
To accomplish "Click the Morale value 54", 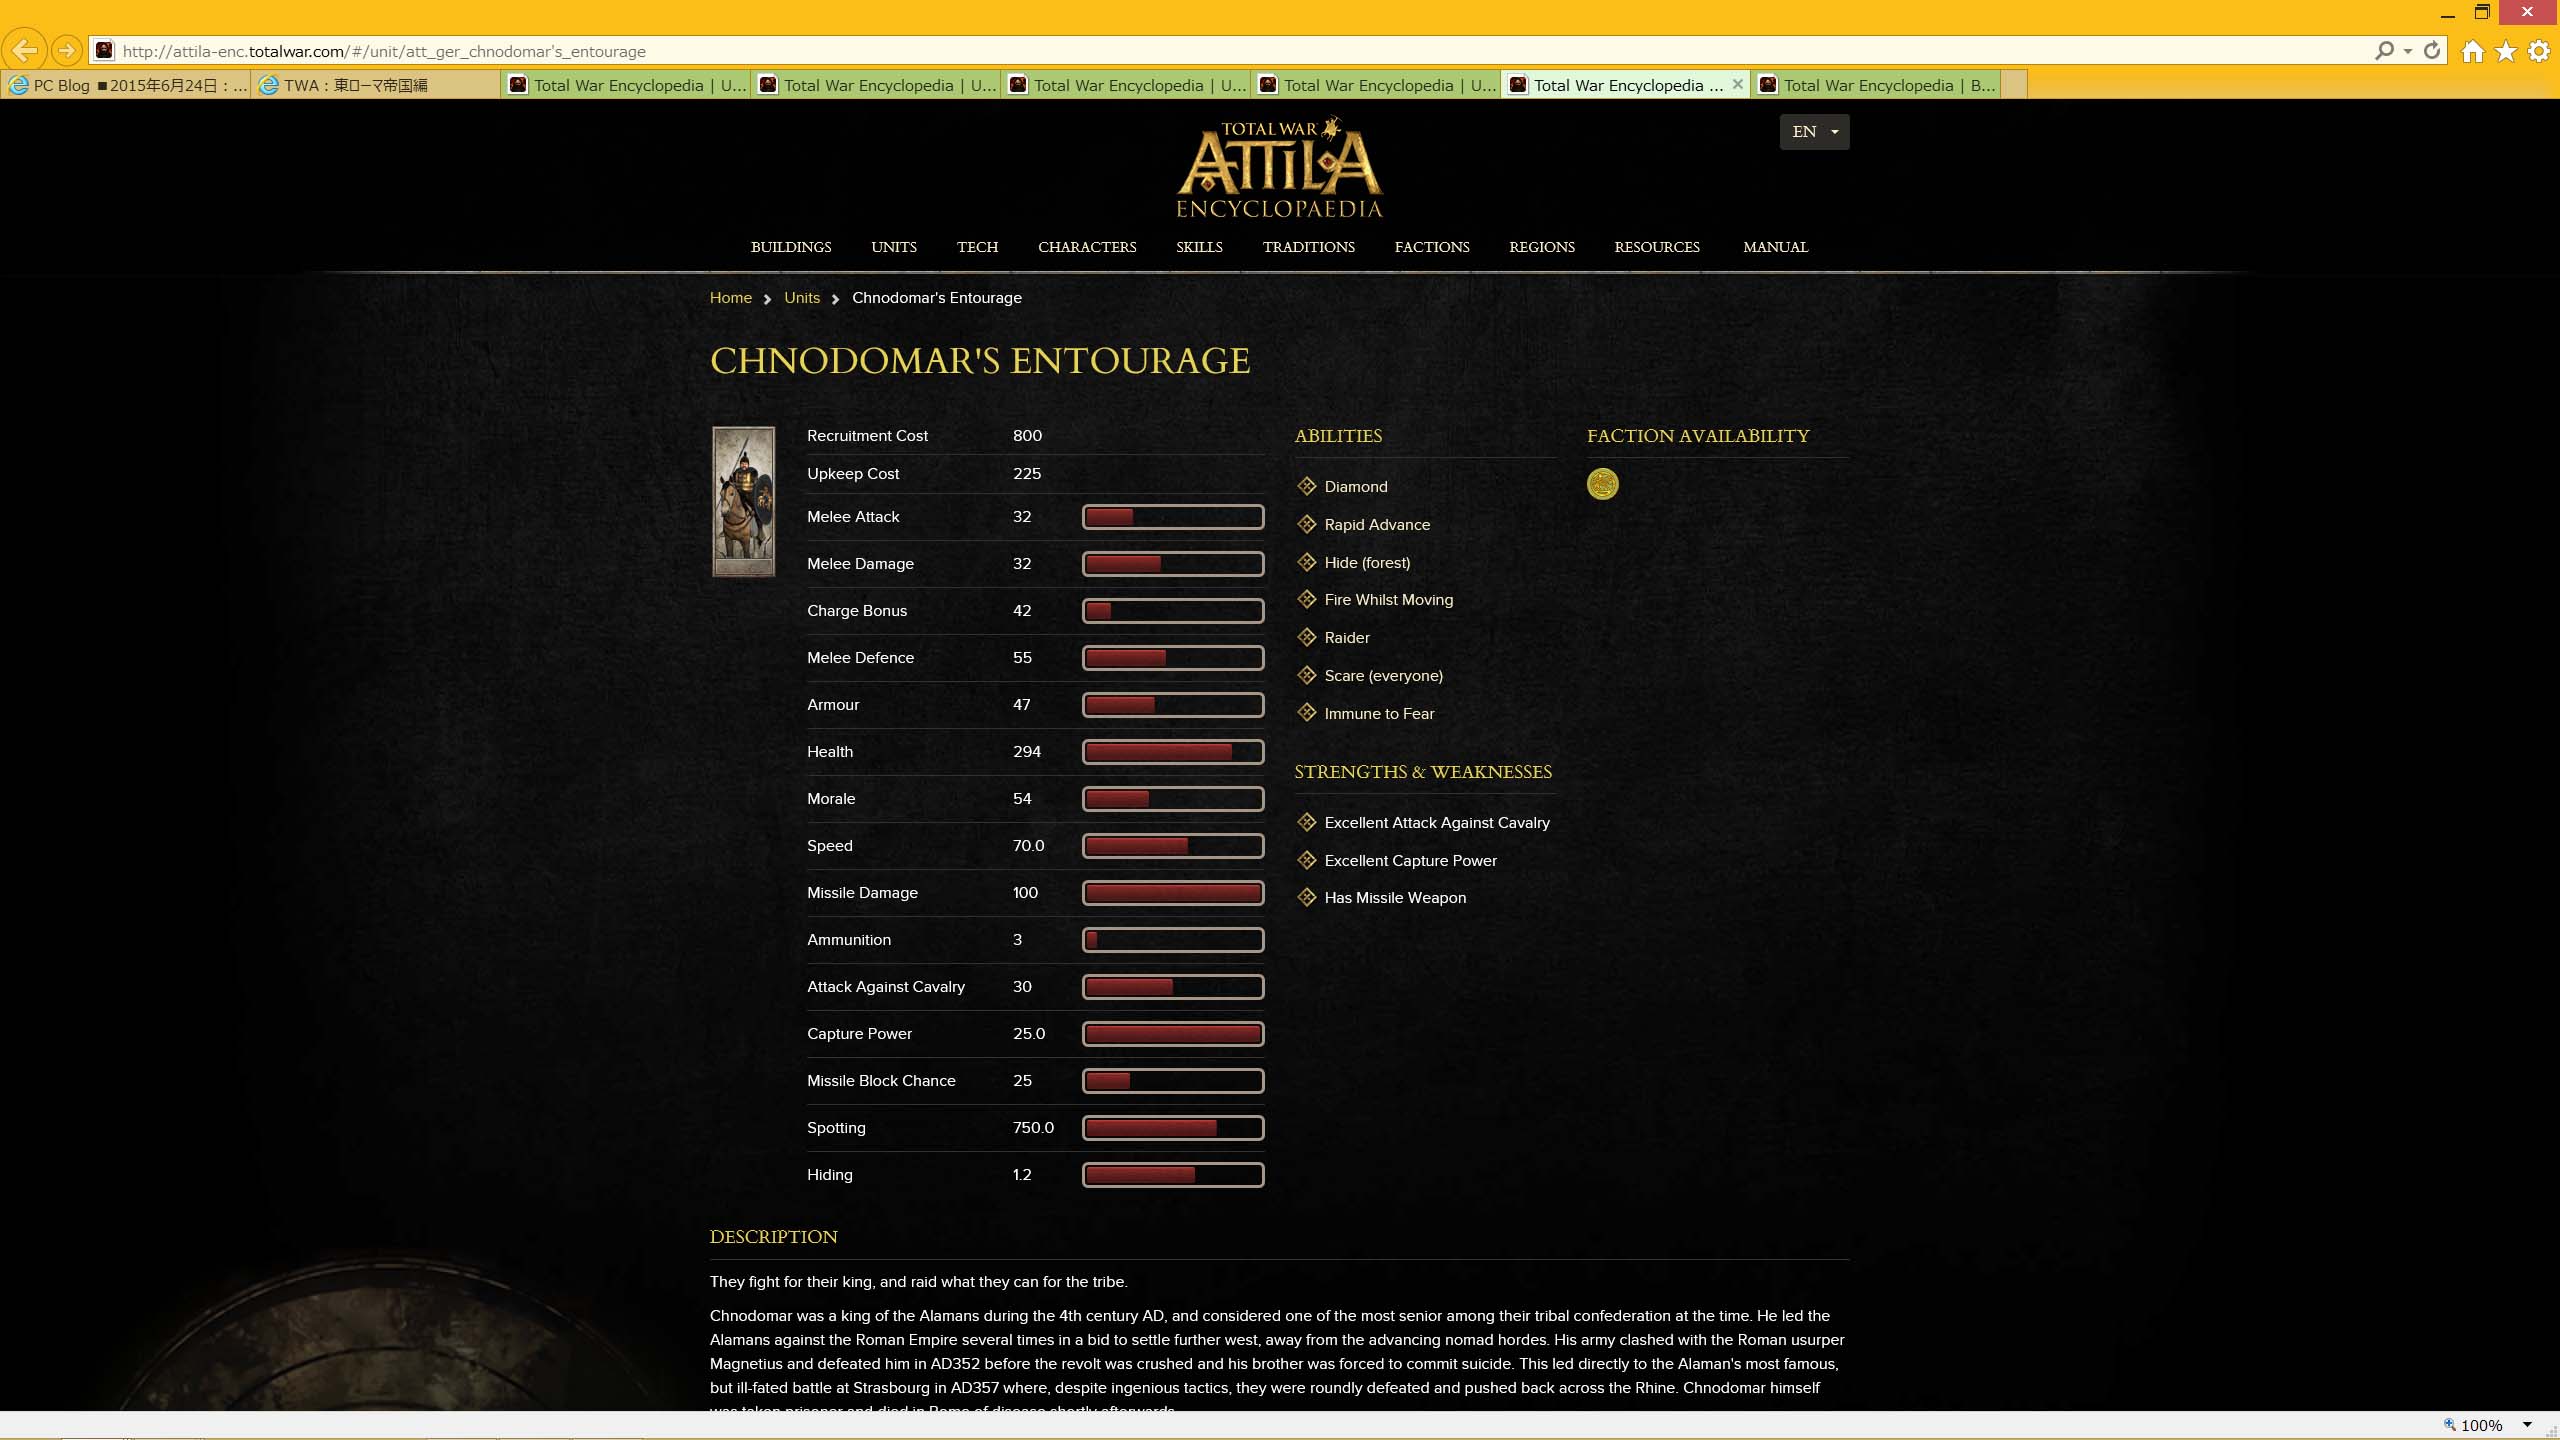I will click(x=1021, y=799).
